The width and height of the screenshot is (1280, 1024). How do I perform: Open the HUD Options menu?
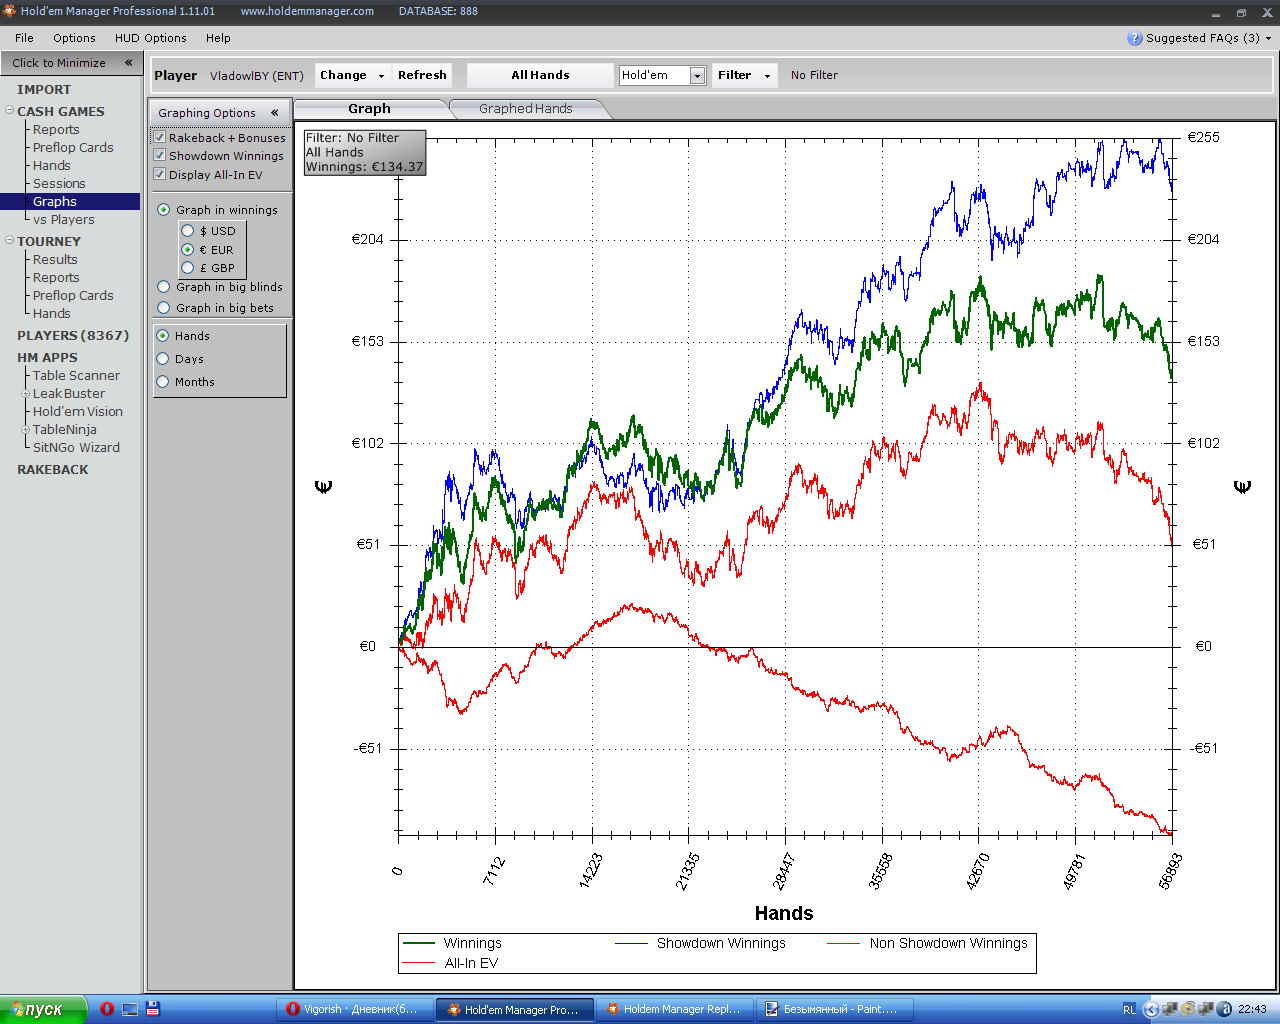click(150, 38)
